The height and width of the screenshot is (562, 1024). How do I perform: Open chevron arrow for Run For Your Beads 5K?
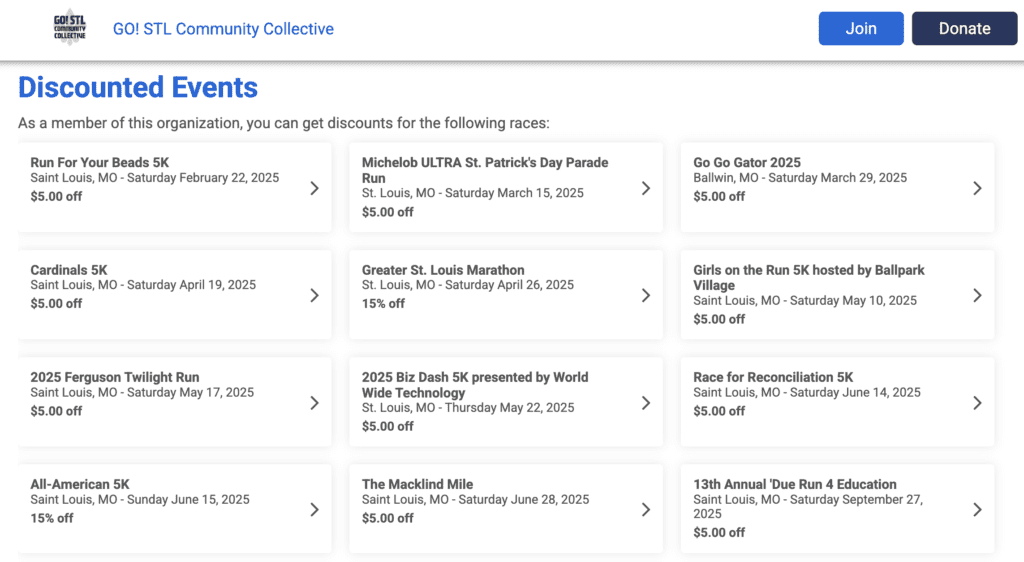click(x=314, y=188)
